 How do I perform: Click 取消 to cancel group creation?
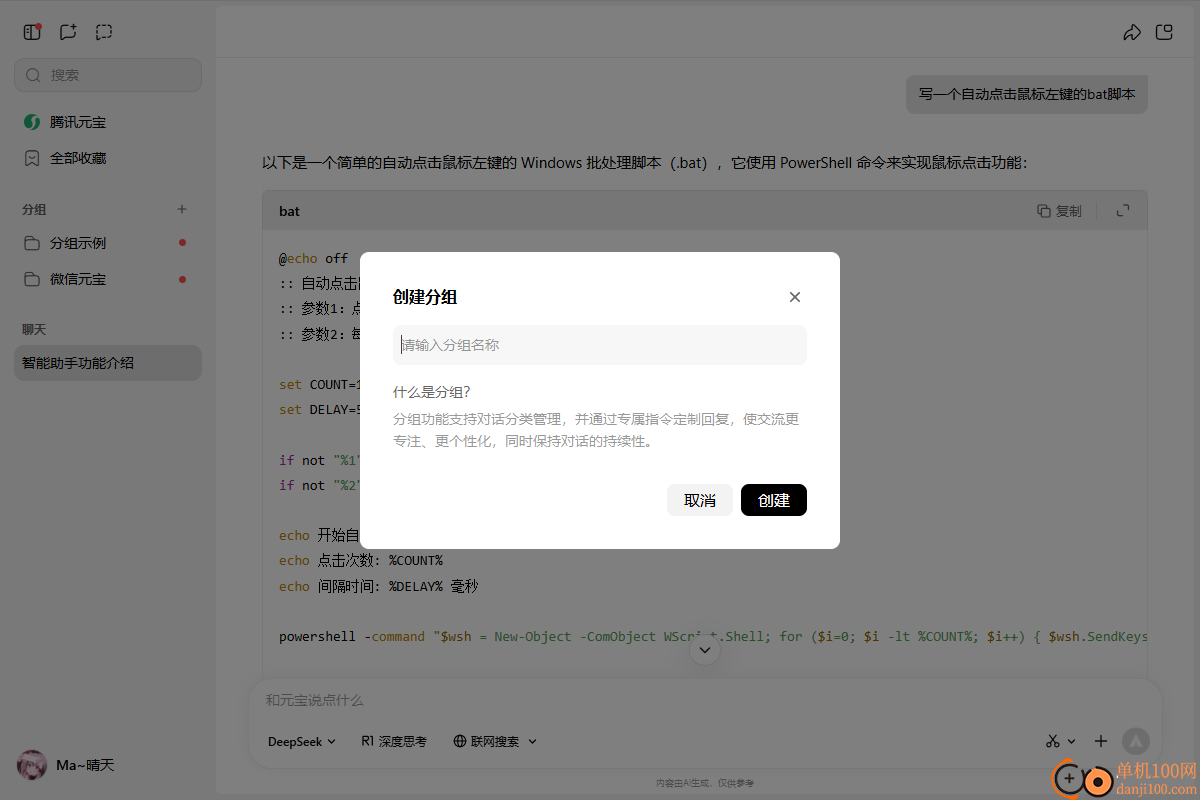pos(700,500)
